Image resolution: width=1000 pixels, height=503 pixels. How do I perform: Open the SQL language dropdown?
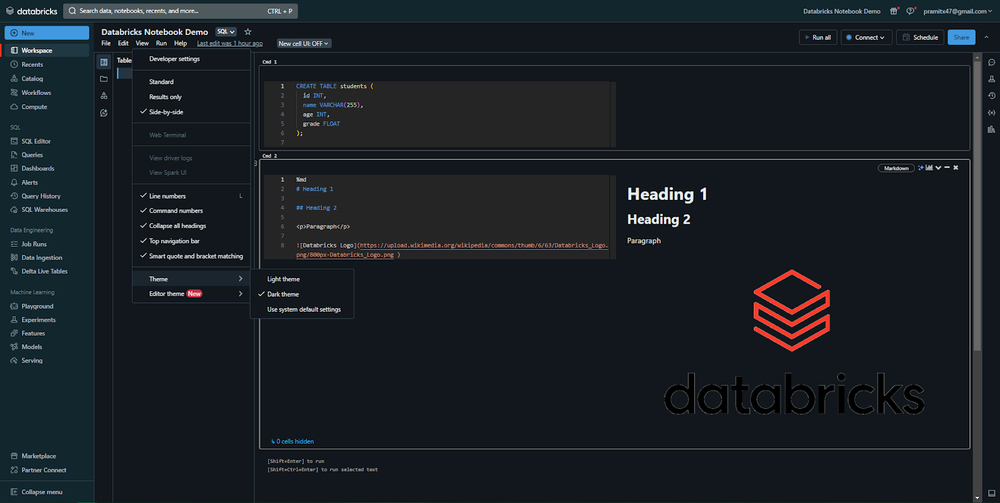[x=226, y=32]
